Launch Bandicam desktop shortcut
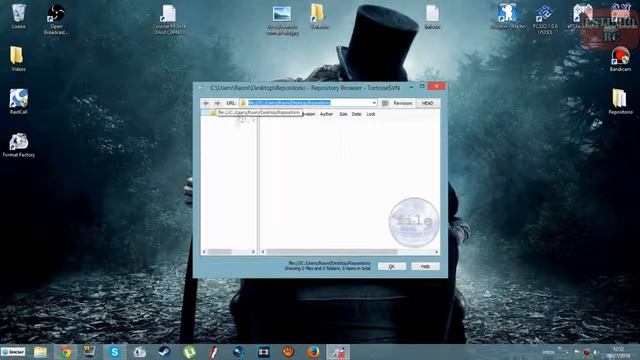The width and height of the screenshot is (640, 360). coord(620,59)
